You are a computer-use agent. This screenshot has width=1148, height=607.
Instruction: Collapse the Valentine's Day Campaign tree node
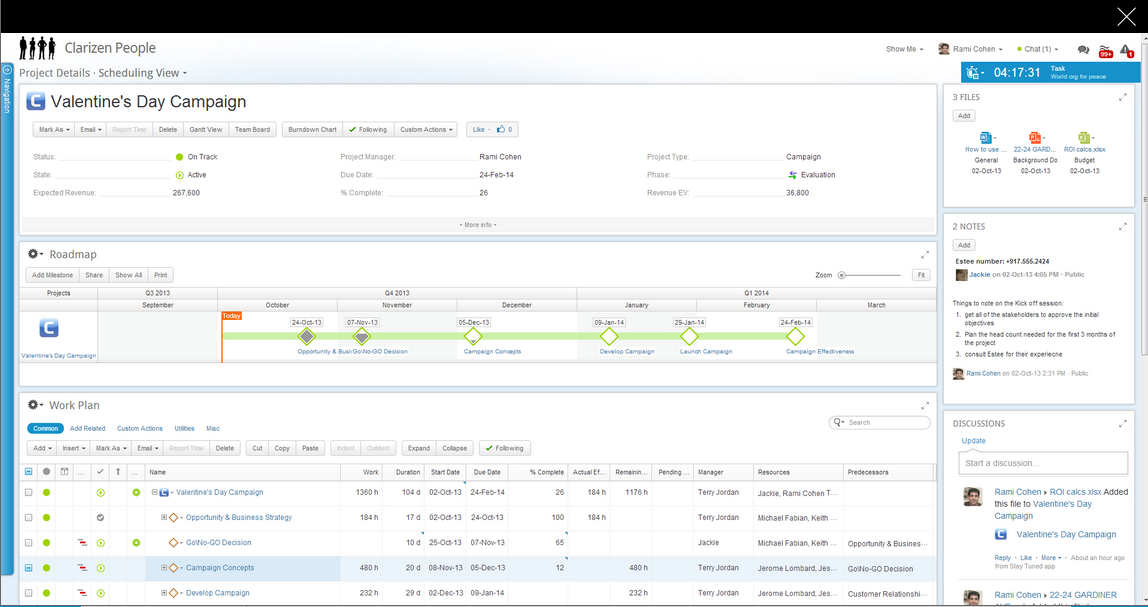(154, 493)
